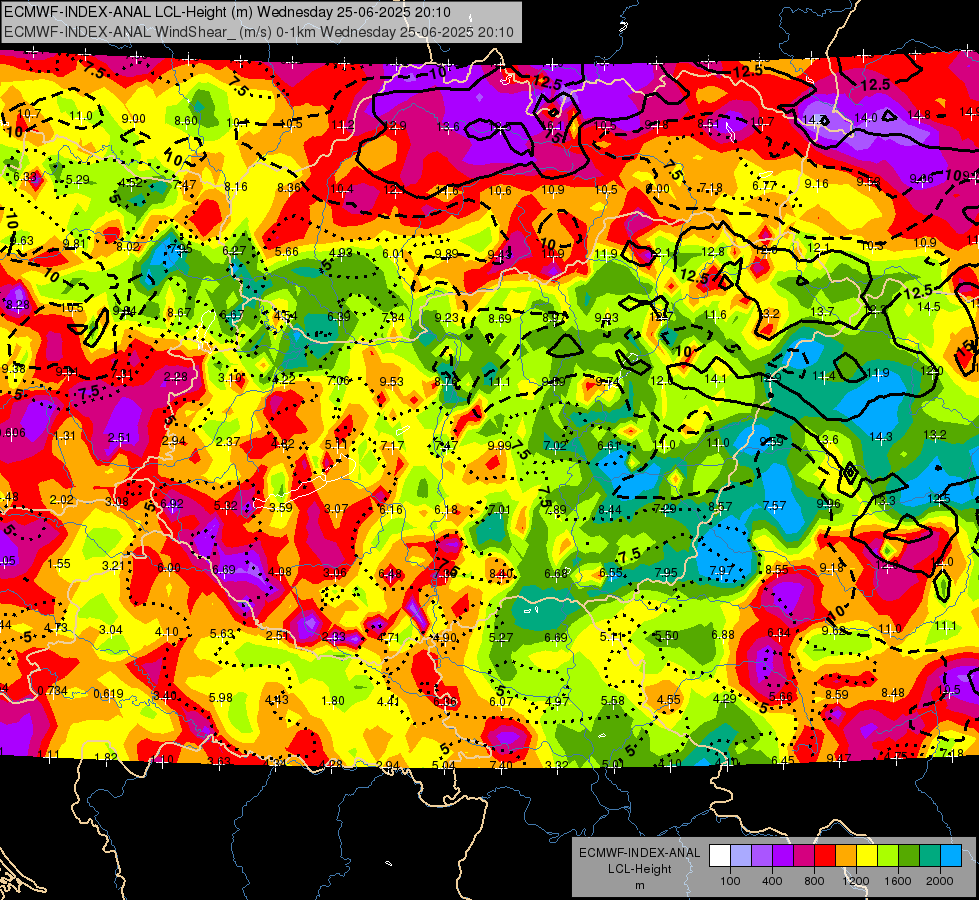Click the map value 9.00
The width and height of the screenshot is (979, 900).
pyautogui.click(x=134, y=119)
